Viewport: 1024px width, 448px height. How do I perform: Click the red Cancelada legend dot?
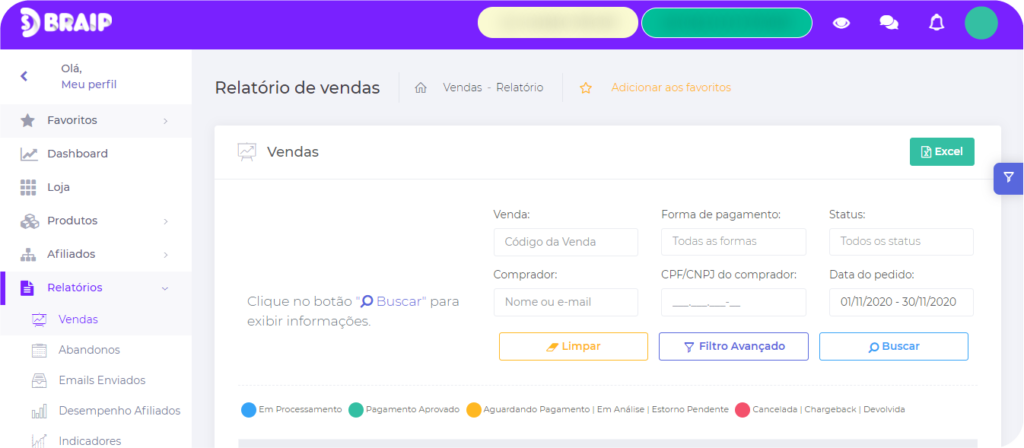743,410
